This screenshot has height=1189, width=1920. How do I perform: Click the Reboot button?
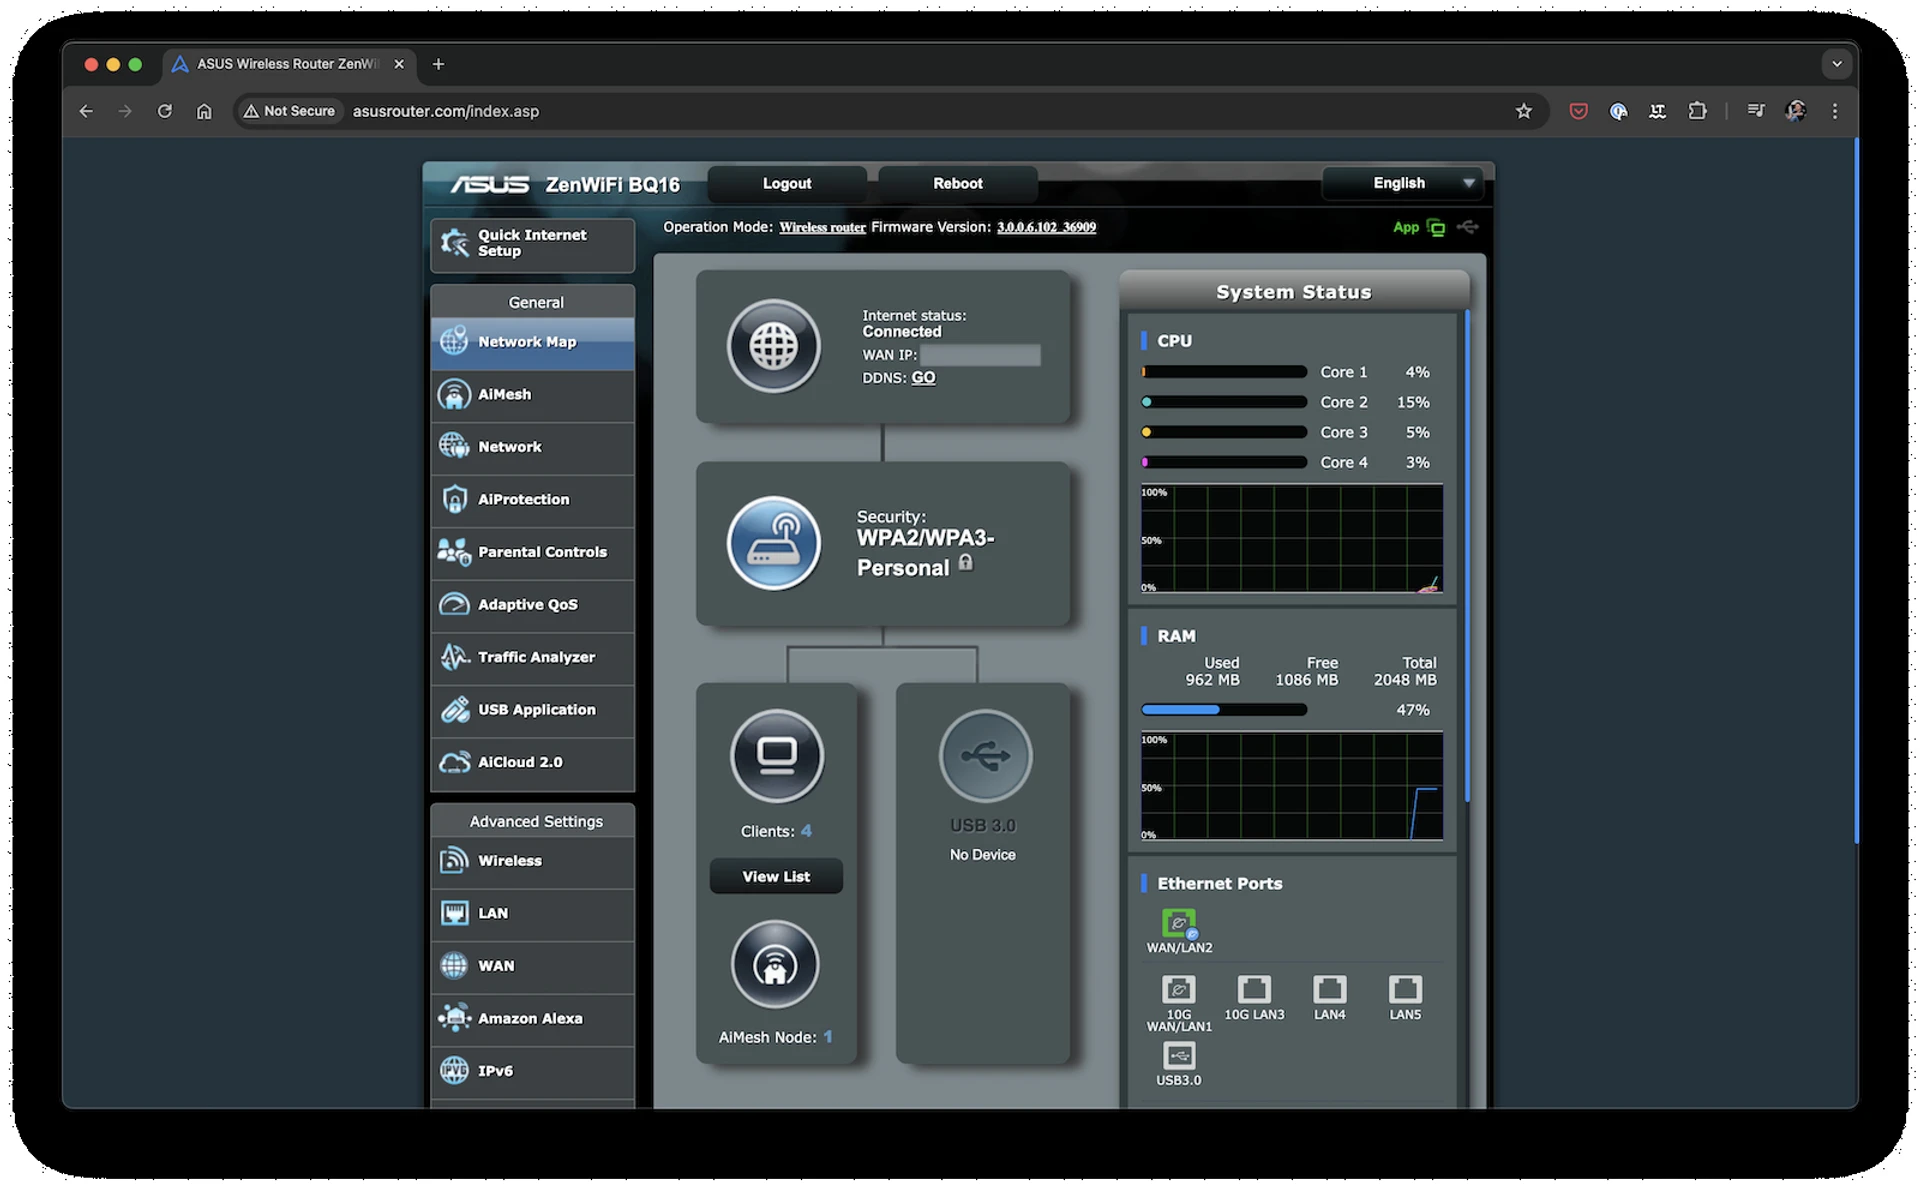click(958, 184)
